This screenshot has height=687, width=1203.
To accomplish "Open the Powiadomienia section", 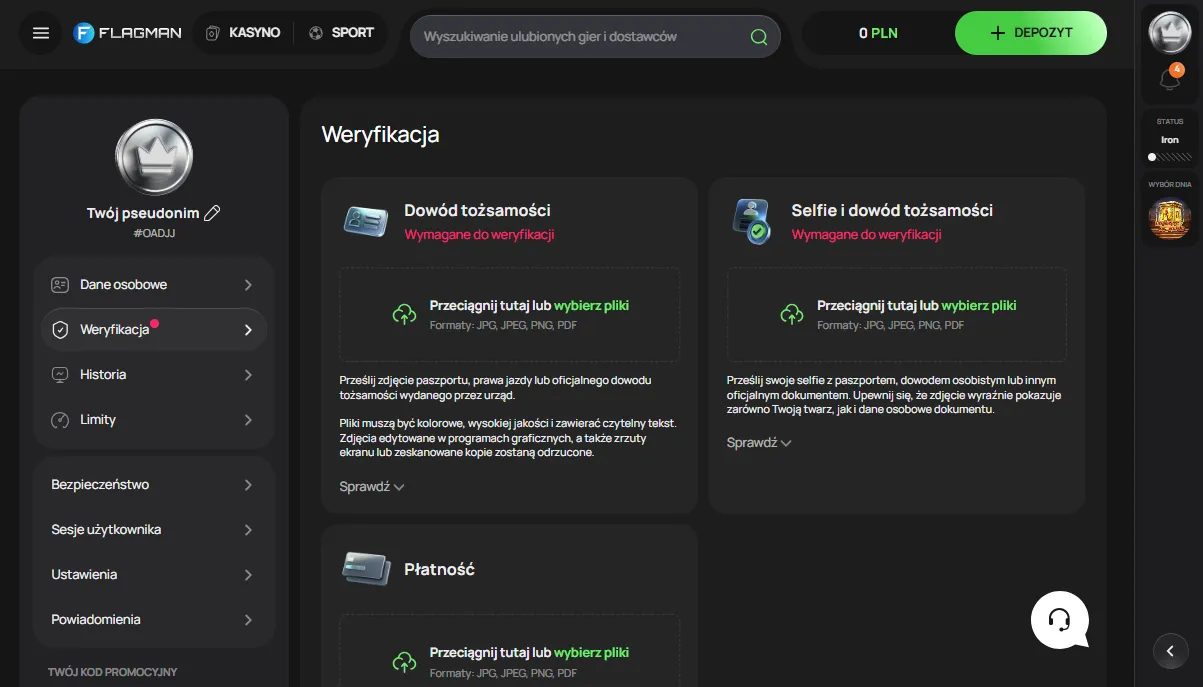I will tap(154, 620).
